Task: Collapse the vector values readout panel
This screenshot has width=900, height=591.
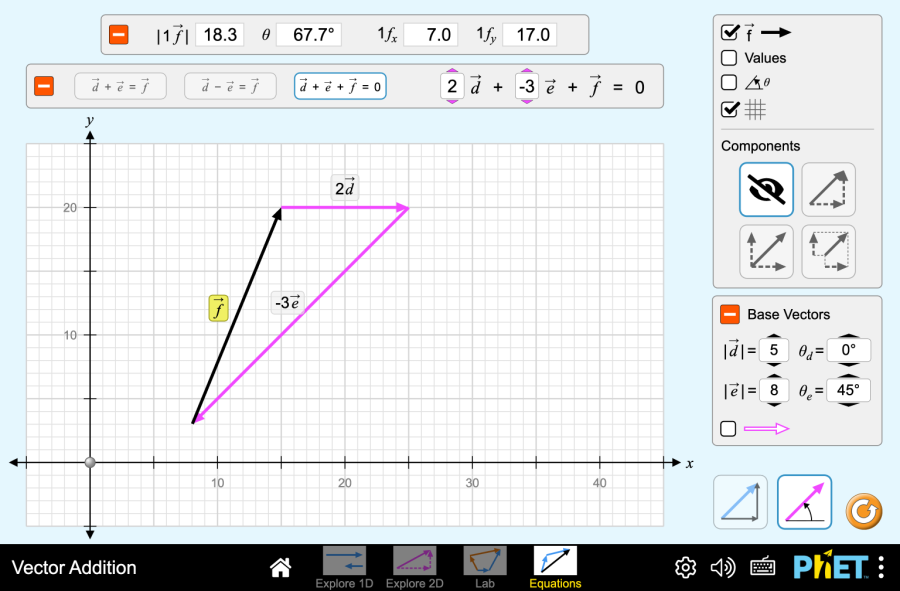Action: (x=118, y=35)
